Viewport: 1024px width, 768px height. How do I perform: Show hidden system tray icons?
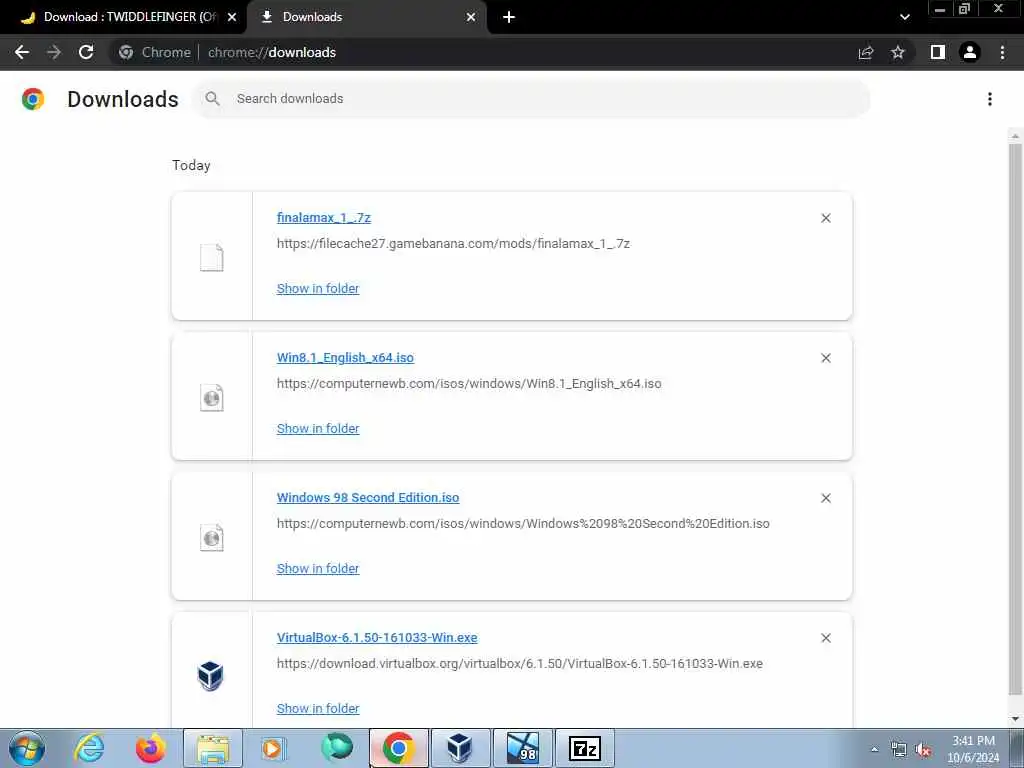click(874, 750)
